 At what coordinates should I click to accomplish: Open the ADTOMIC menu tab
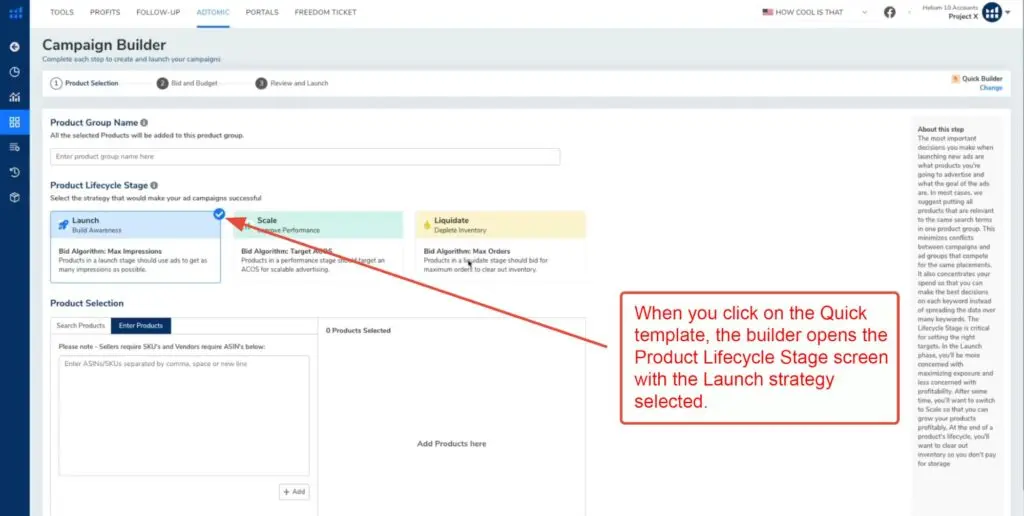tap(212, 12)
